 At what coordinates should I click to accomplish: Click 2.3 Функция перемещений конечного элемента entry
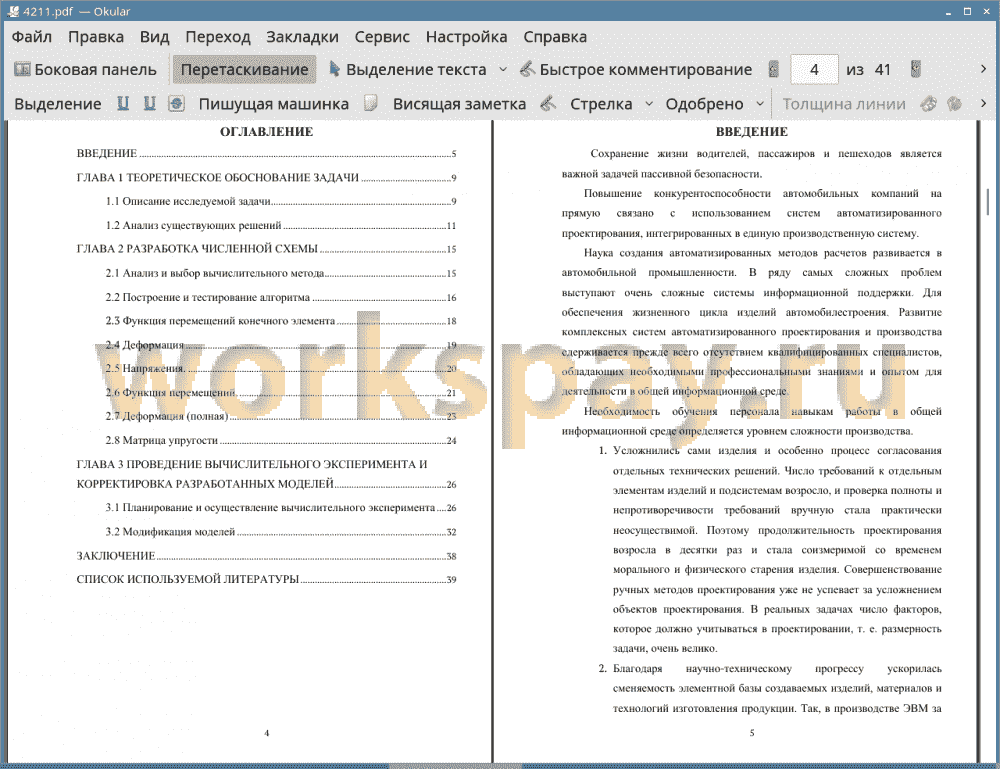click(x=281, y=321)
